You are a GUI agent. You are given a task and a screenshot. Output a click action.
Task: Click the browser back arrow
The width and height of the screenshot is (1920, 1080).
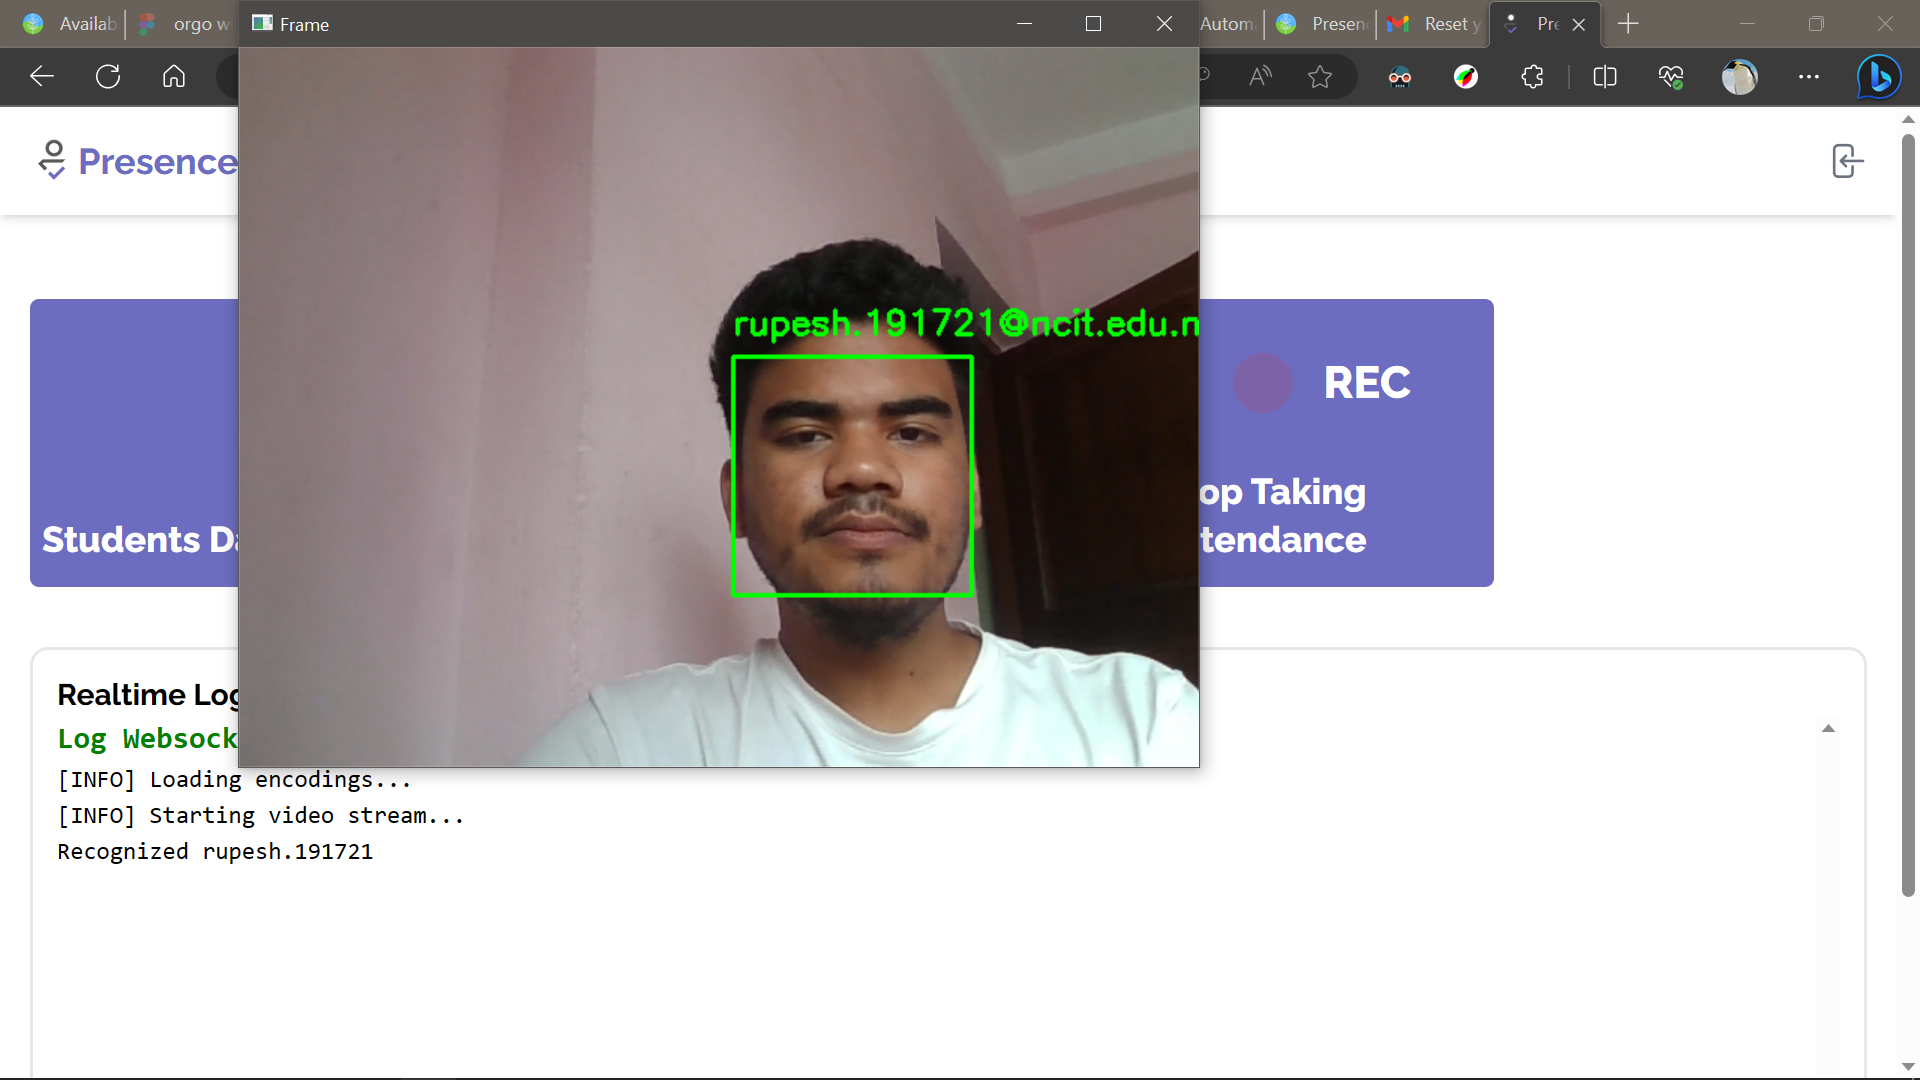point(42,77)
